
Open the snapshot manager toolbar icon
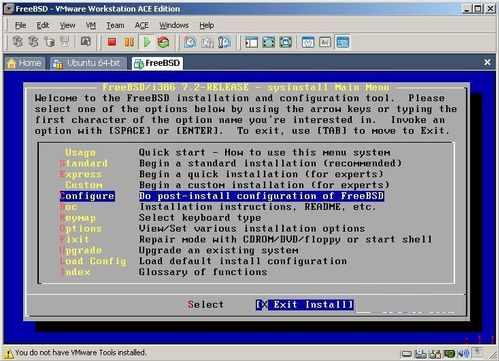point(224,42)
